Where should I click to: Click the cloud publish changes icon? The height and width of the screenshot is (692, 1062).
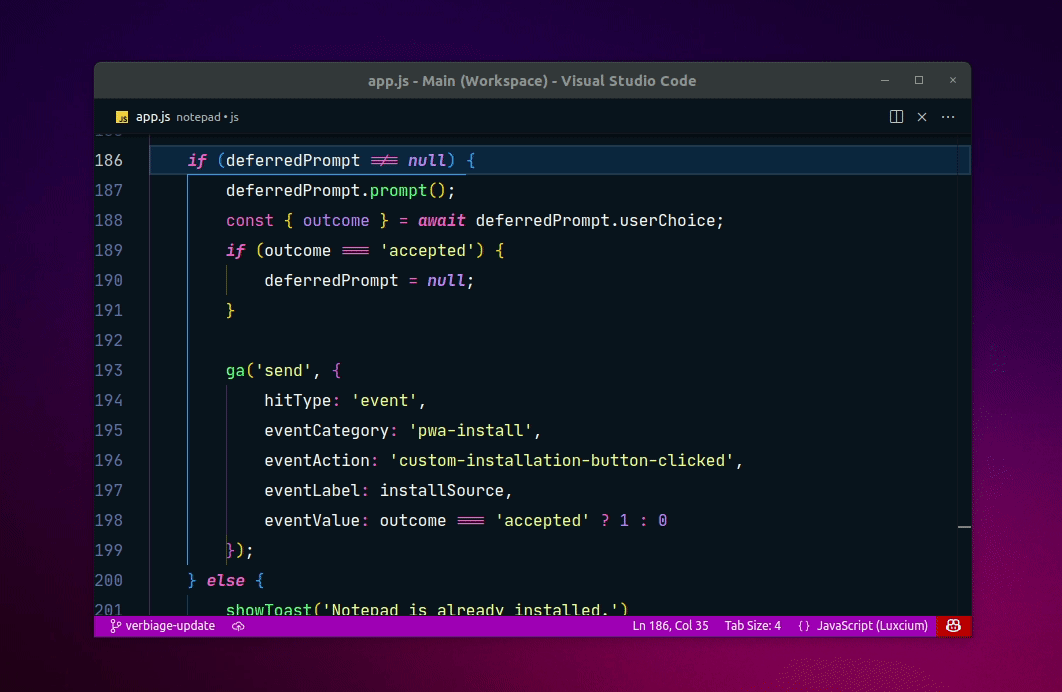pos(238,626)
